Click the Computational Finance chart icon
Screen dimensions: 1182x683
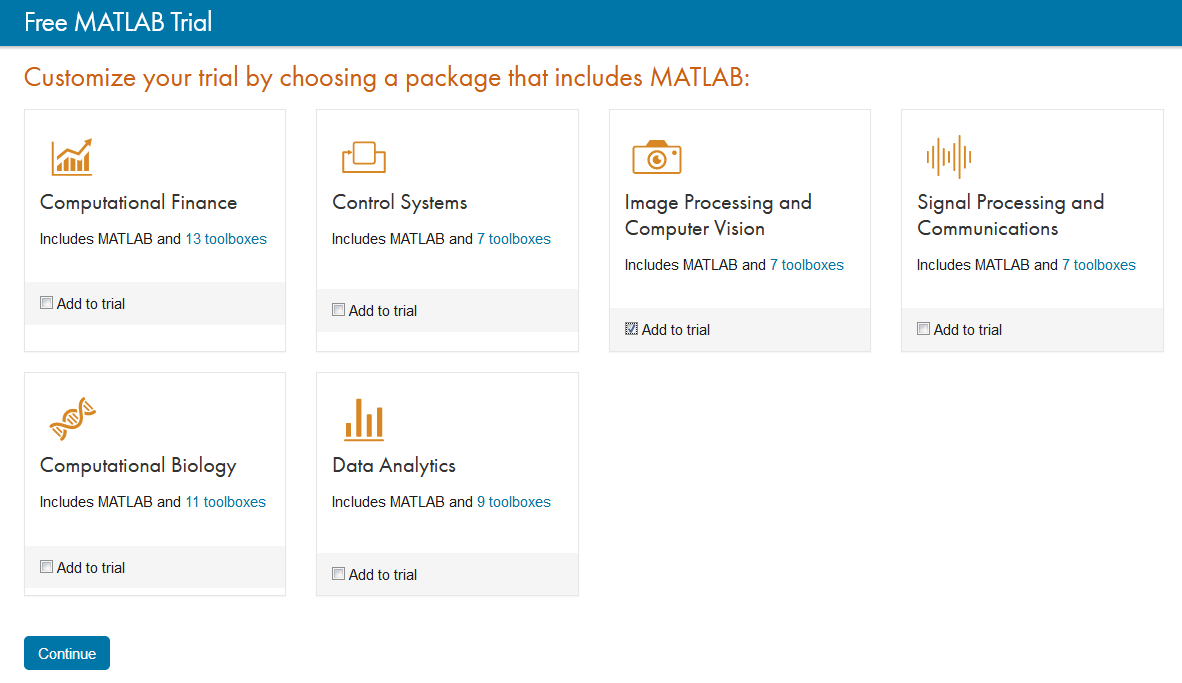(72, 157)
